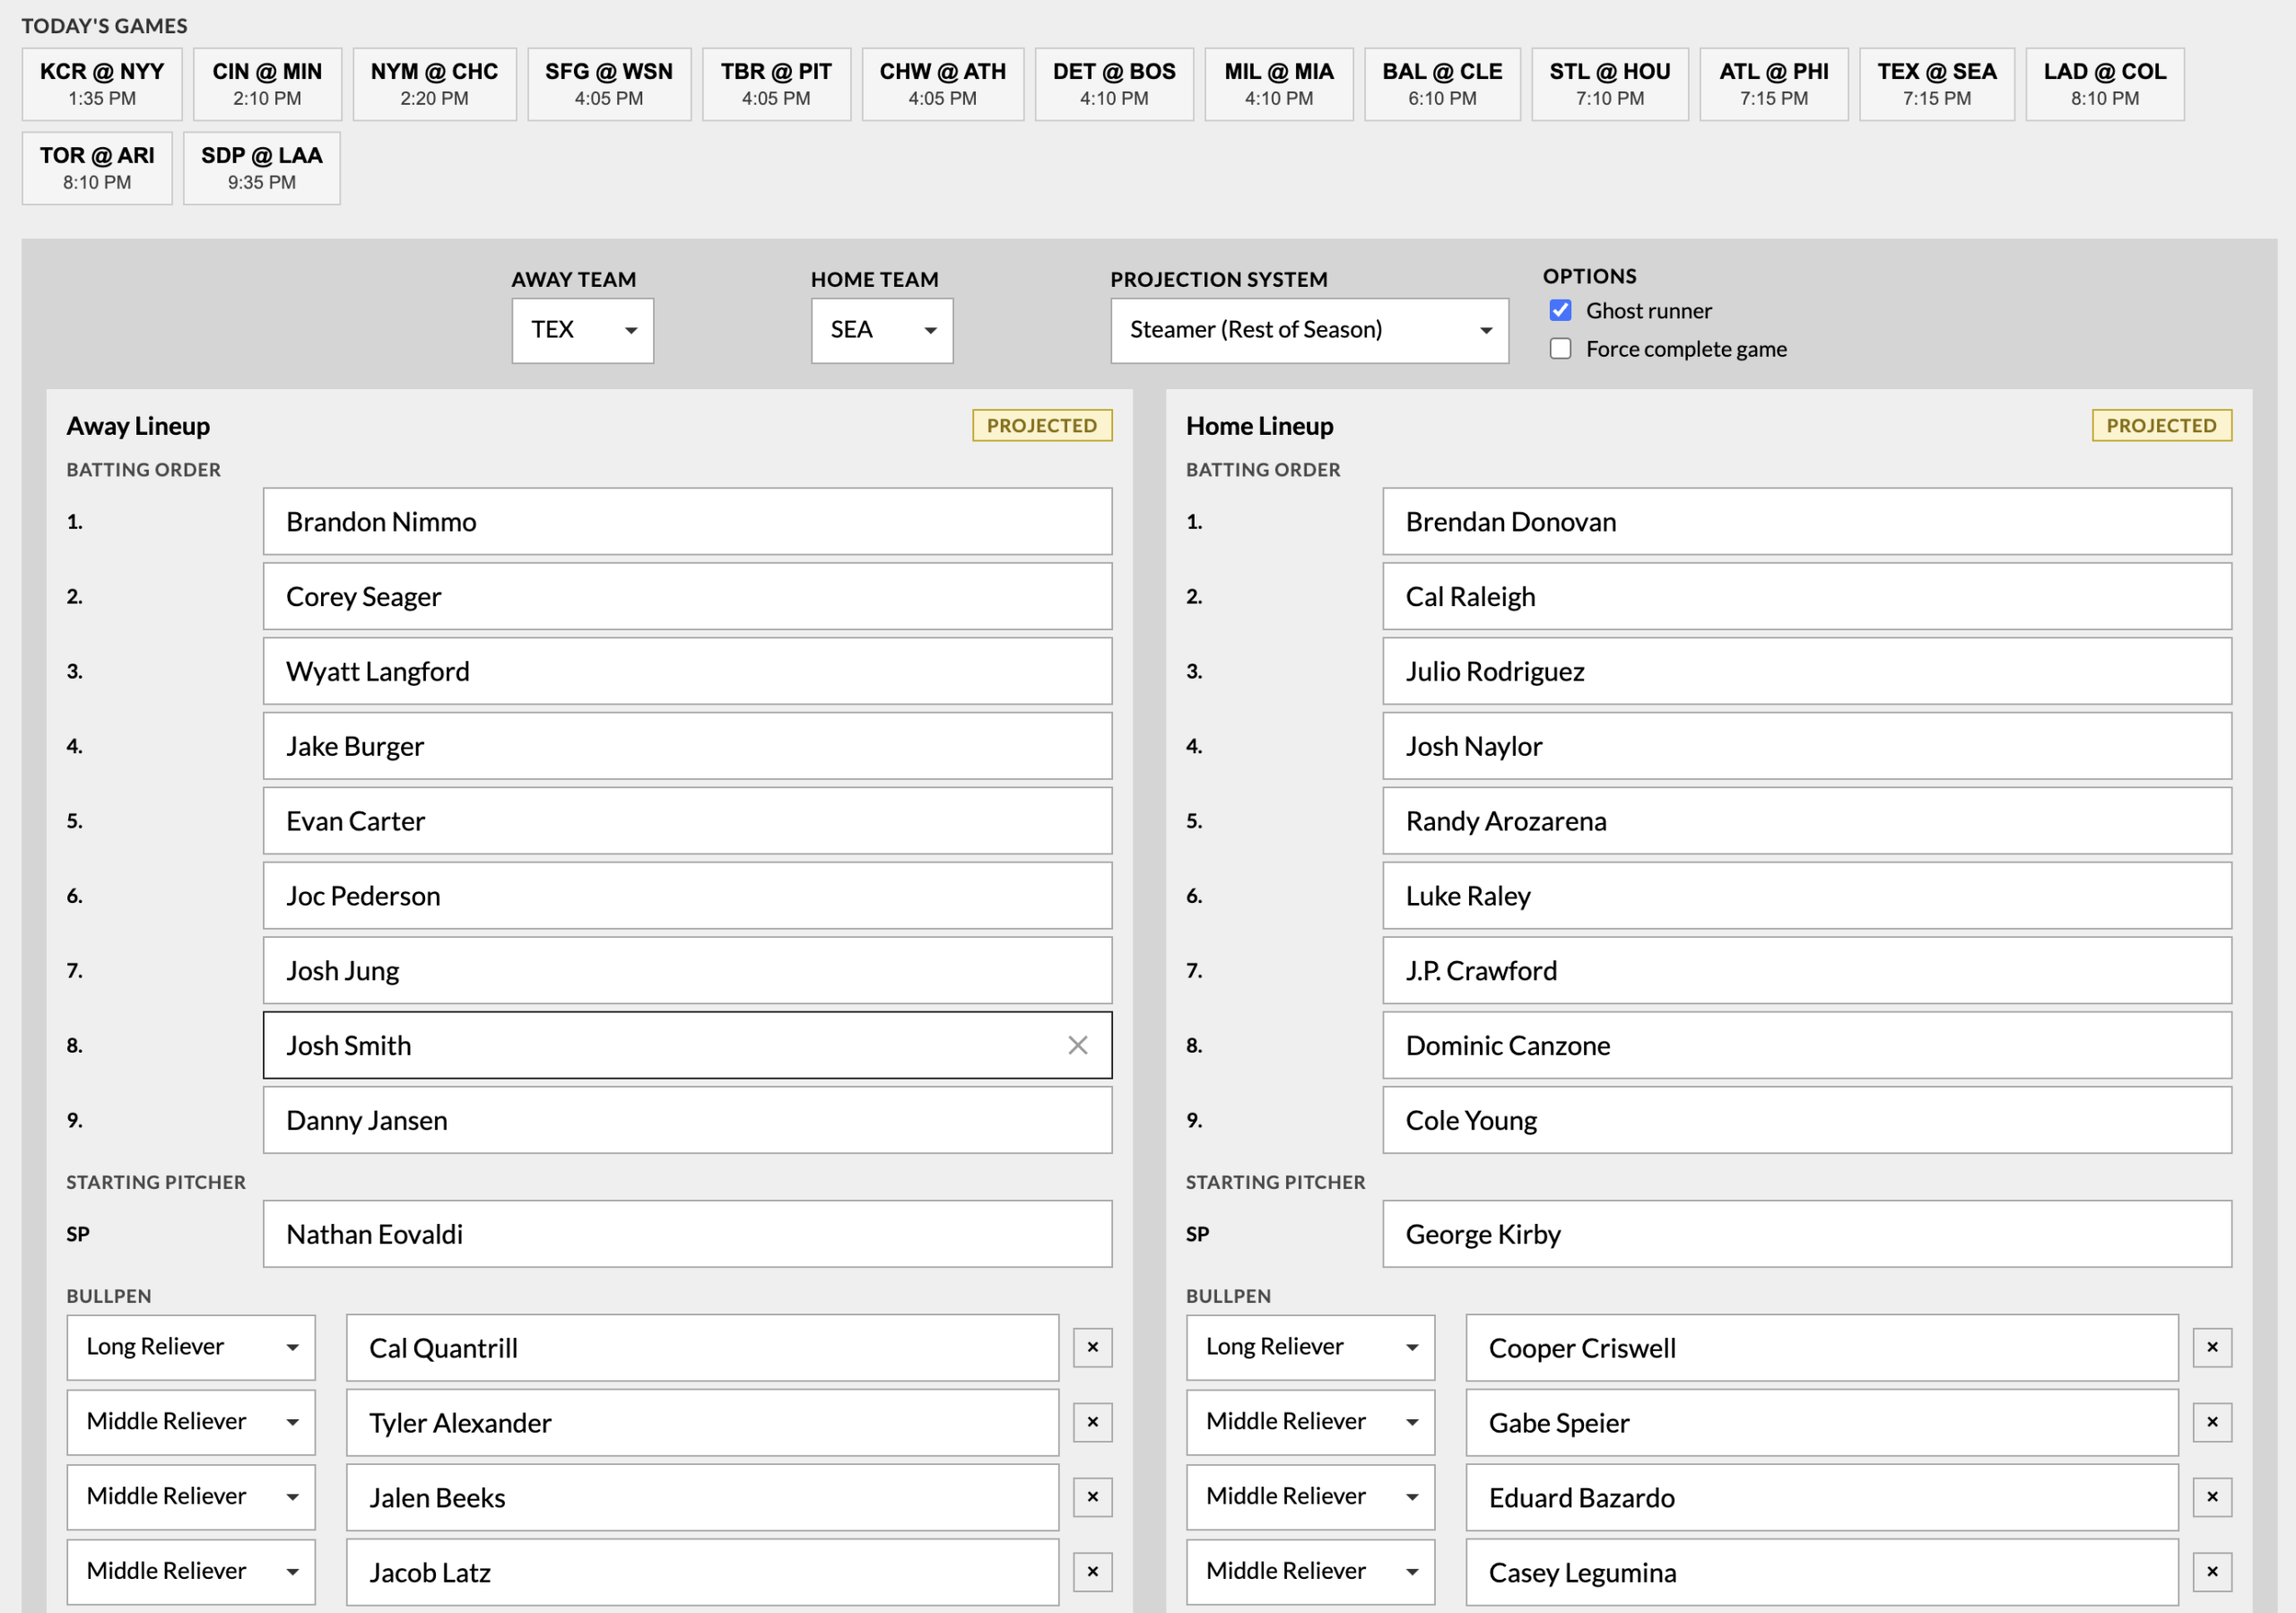Remove Cal Quantrill from away bullpen
Viewport: 2296px width, 1613px height.
click(1092, 1347)
